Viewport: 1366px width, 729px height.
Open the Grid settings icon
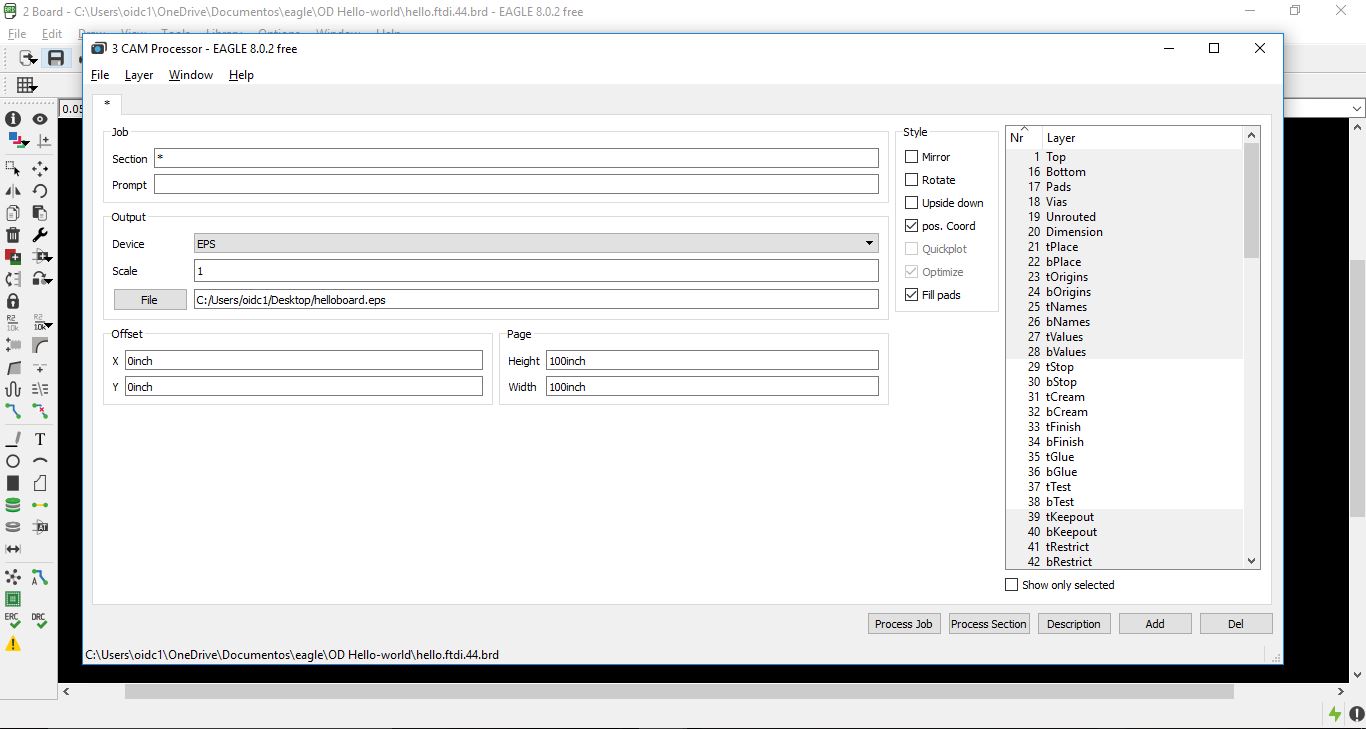(26, 85)
